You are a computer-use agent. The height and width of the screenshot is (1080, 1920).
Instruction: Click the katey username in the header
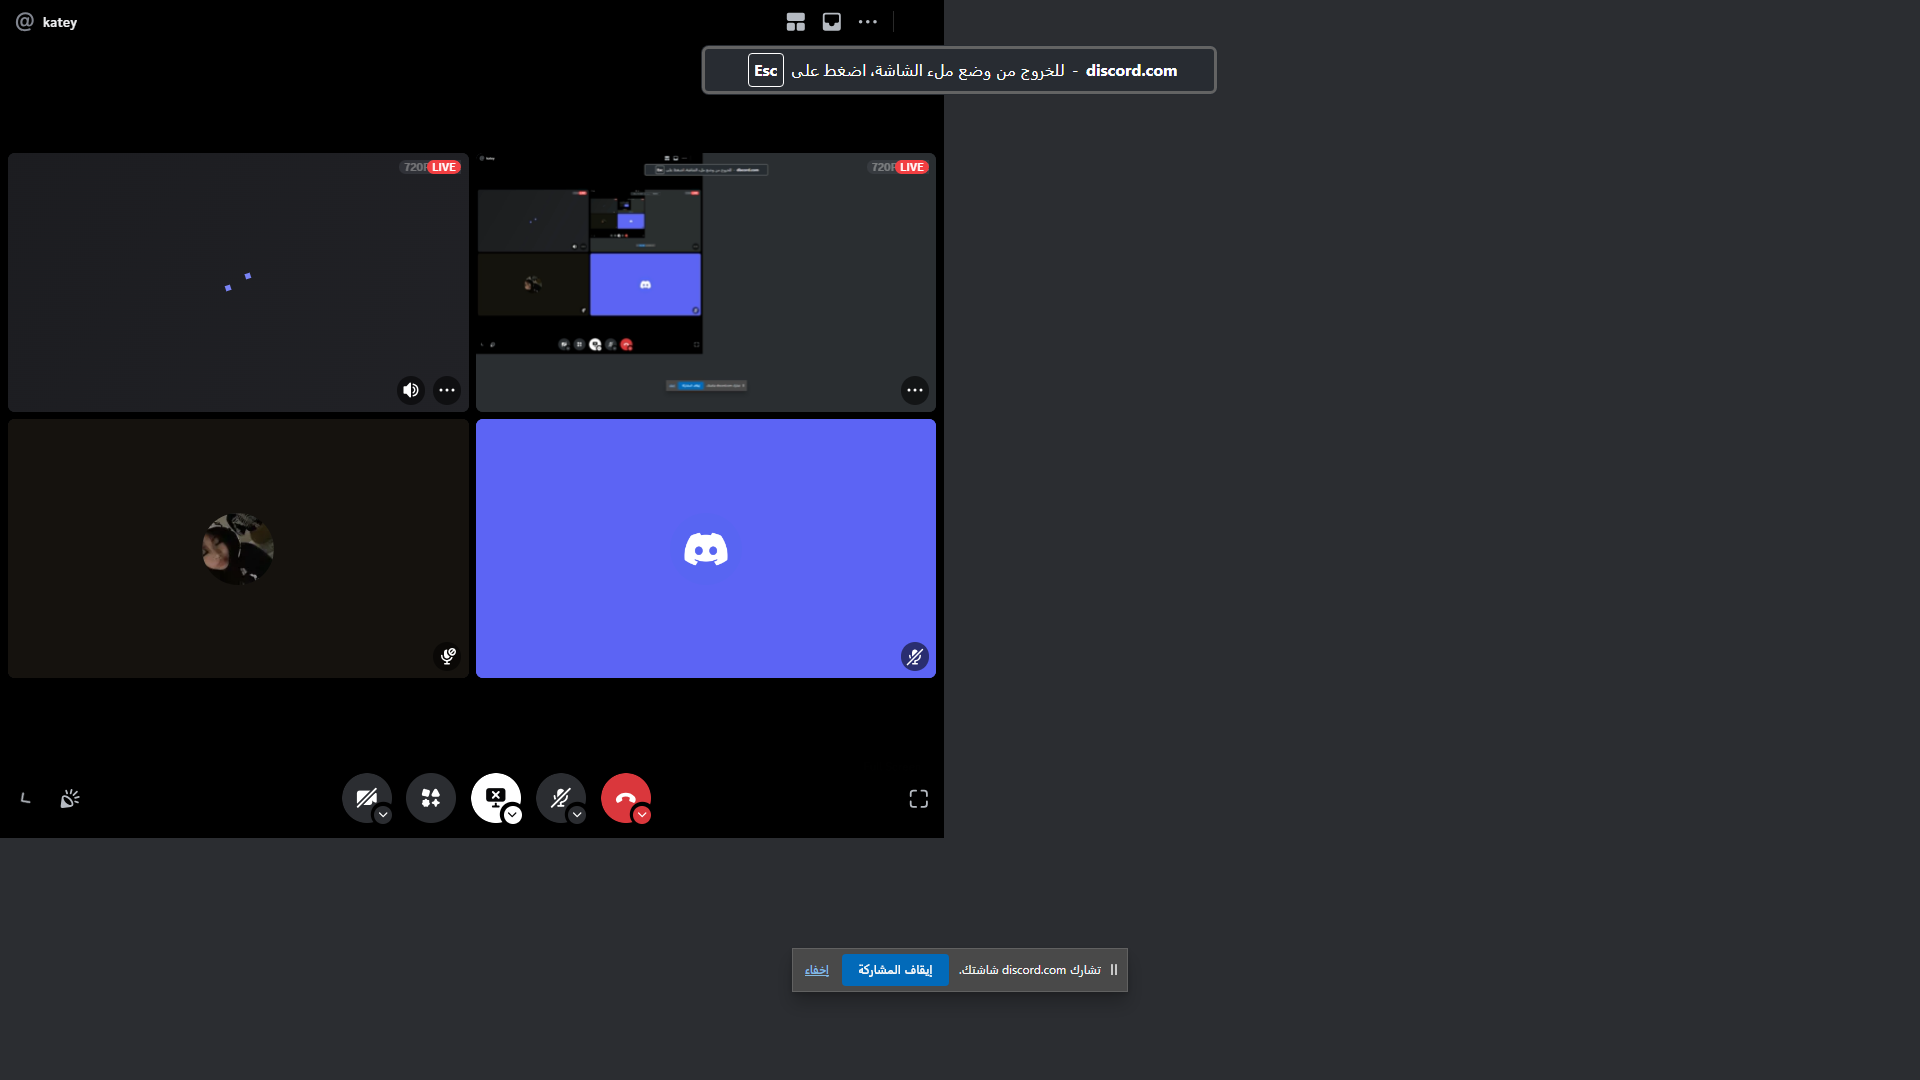click(x=60, y=22)
